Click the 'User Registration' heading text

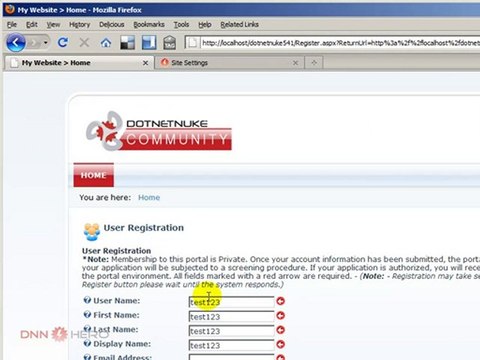[x=144, y=228]
